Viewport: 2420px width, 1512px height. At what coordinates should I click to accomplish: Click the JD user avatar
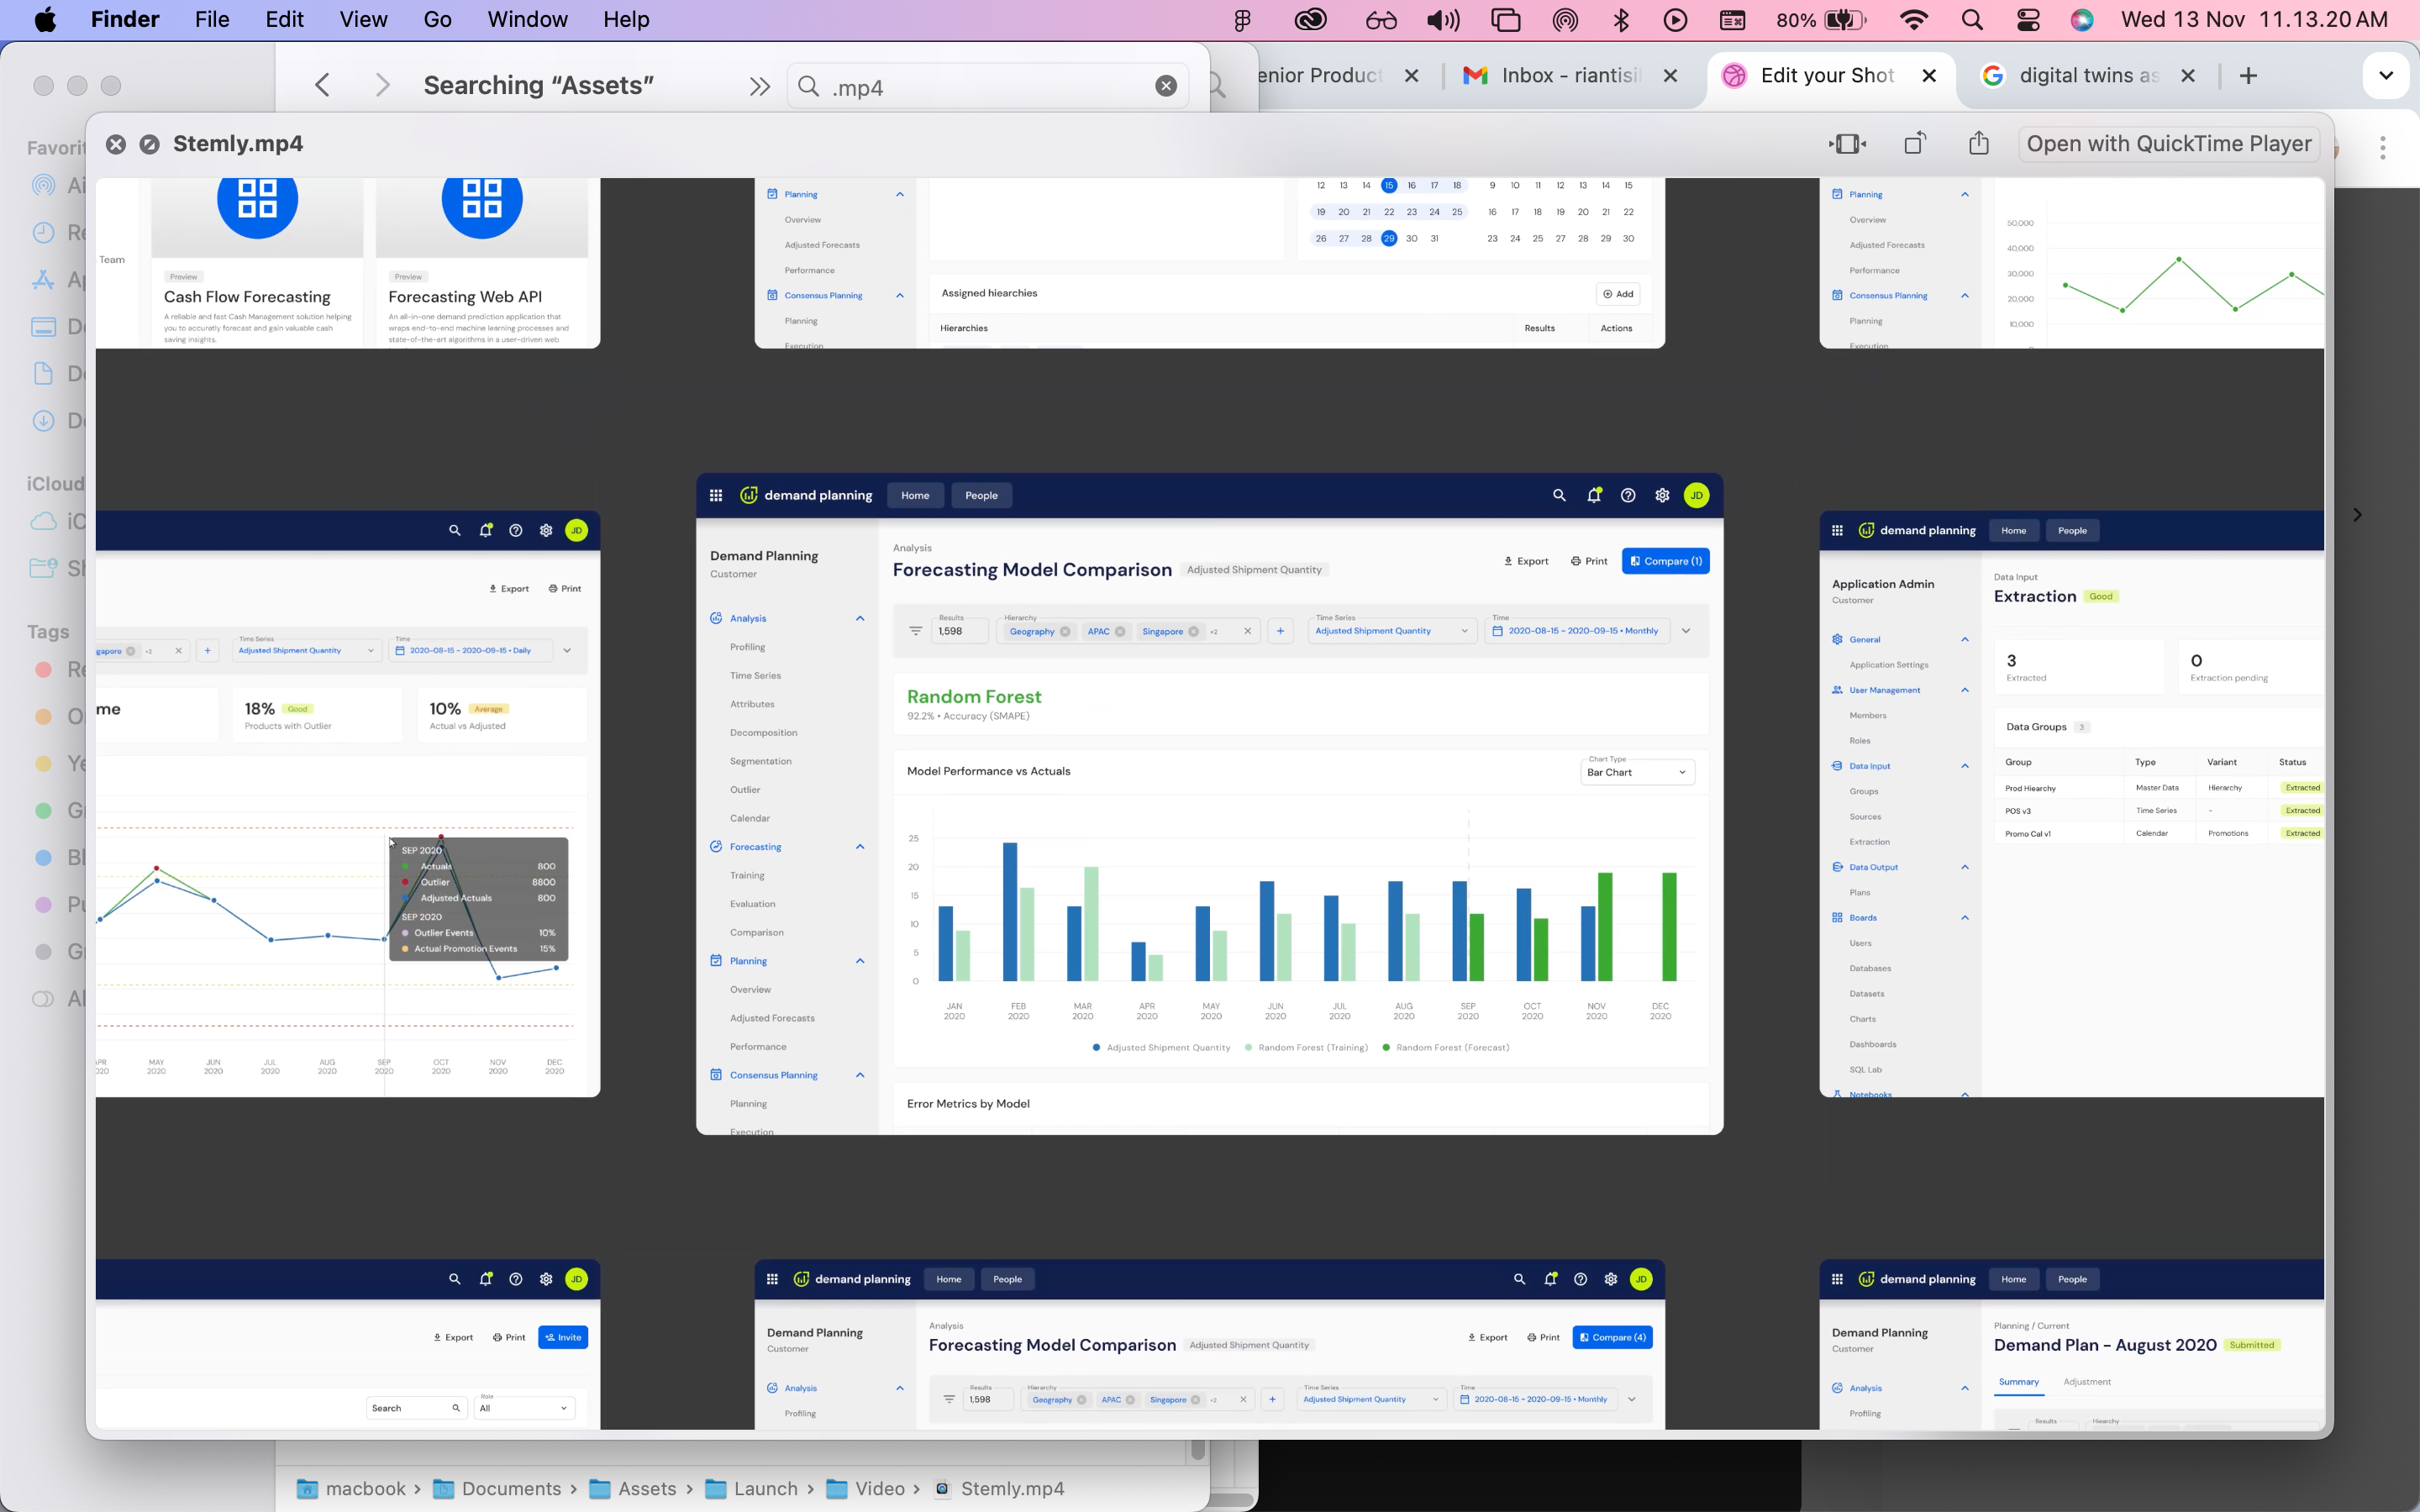click(1696, 495)
